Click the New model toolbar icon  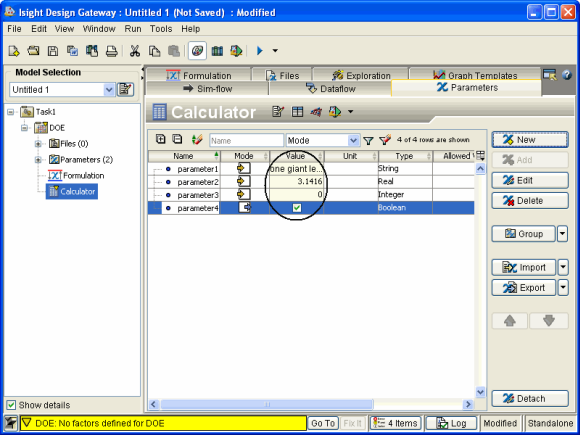(x=14, y=51)
